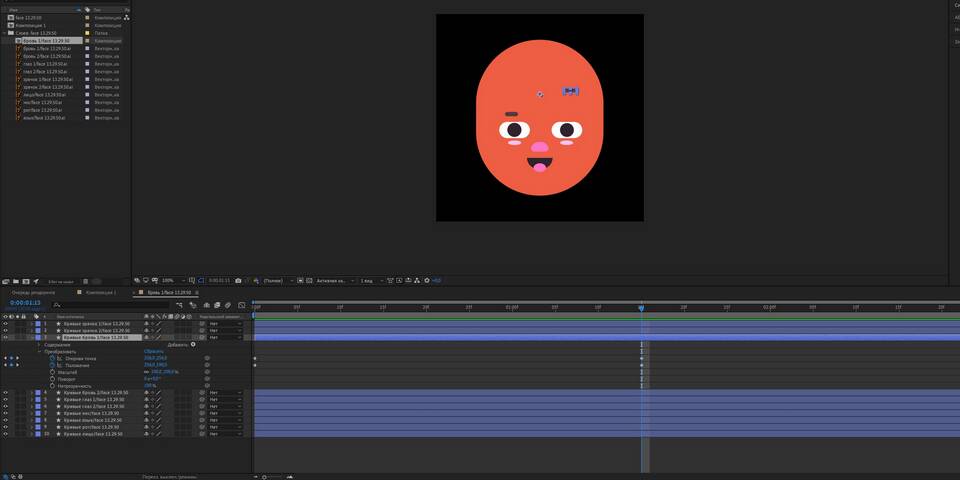Click the Непрозрачность value 100%
The height and width of the screenshot is (480, 960).
151,386
